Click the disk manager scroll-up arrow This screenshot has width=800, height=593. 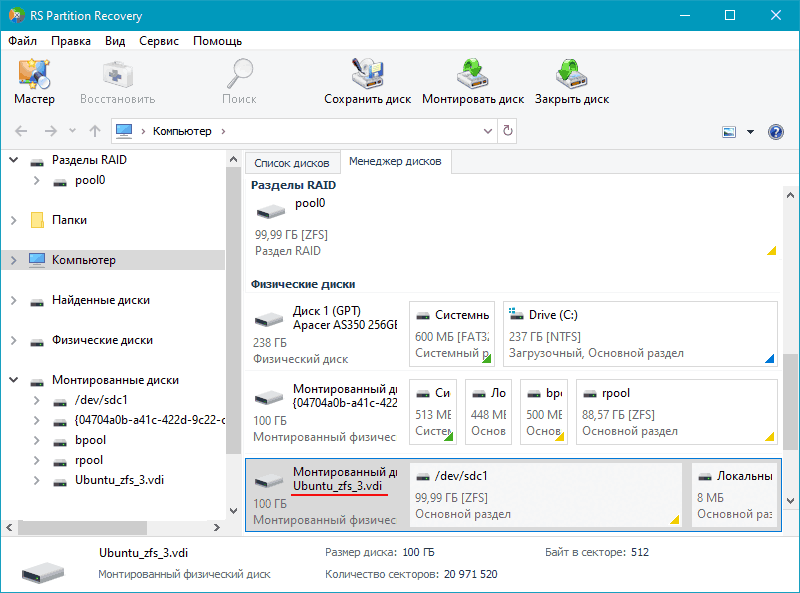click(790, 195)
